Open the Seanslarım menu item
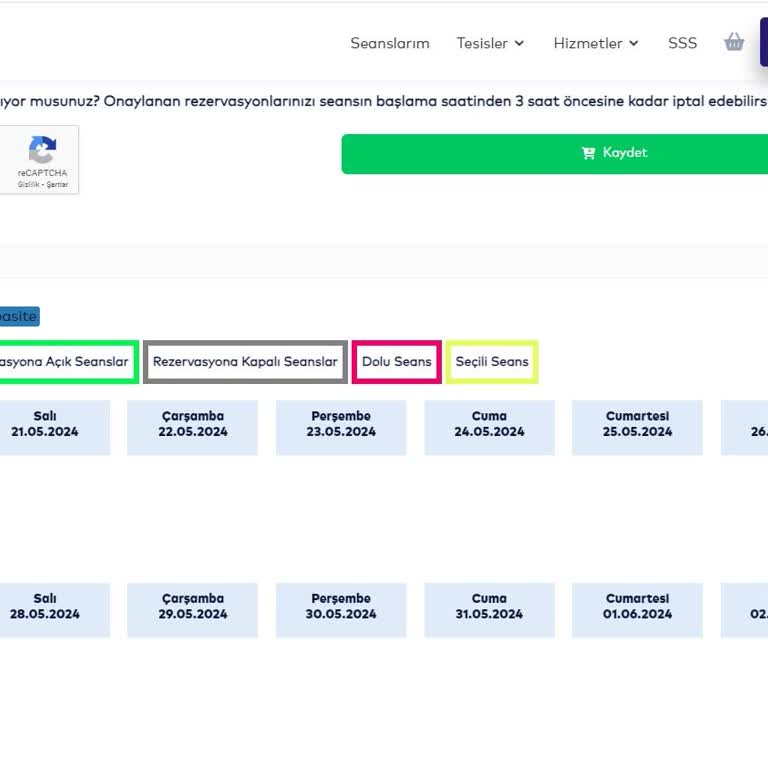Screen dimensions: 768x768 (389, 43)
